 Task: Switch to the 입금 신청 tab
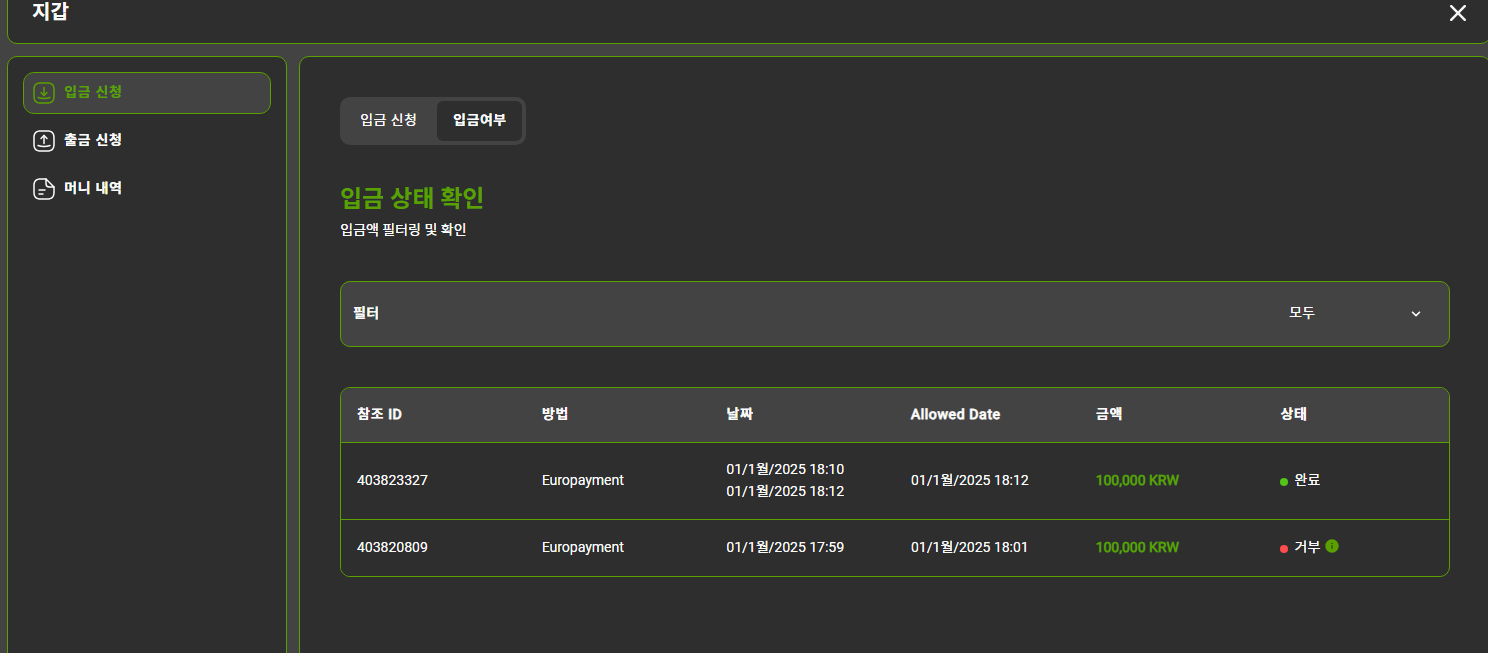[x=389, y=120]
